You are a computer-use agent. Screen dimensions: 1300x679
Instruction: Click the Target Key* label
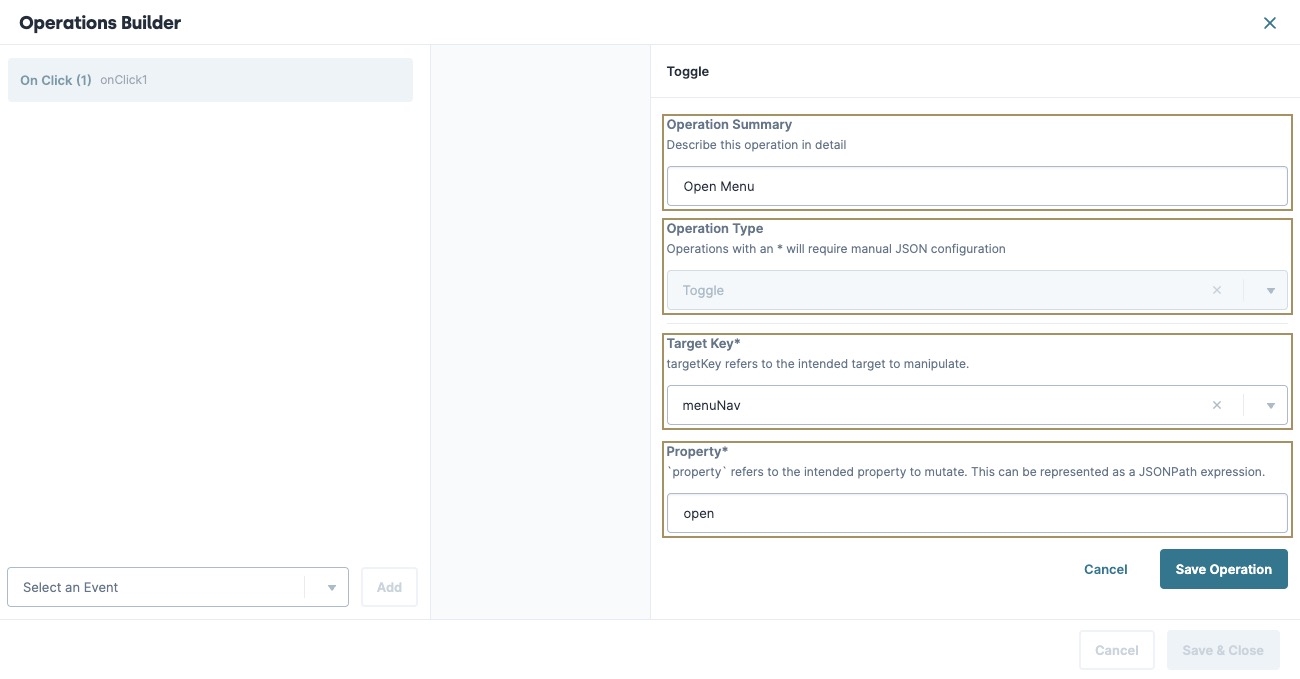[x=703, y=344]
